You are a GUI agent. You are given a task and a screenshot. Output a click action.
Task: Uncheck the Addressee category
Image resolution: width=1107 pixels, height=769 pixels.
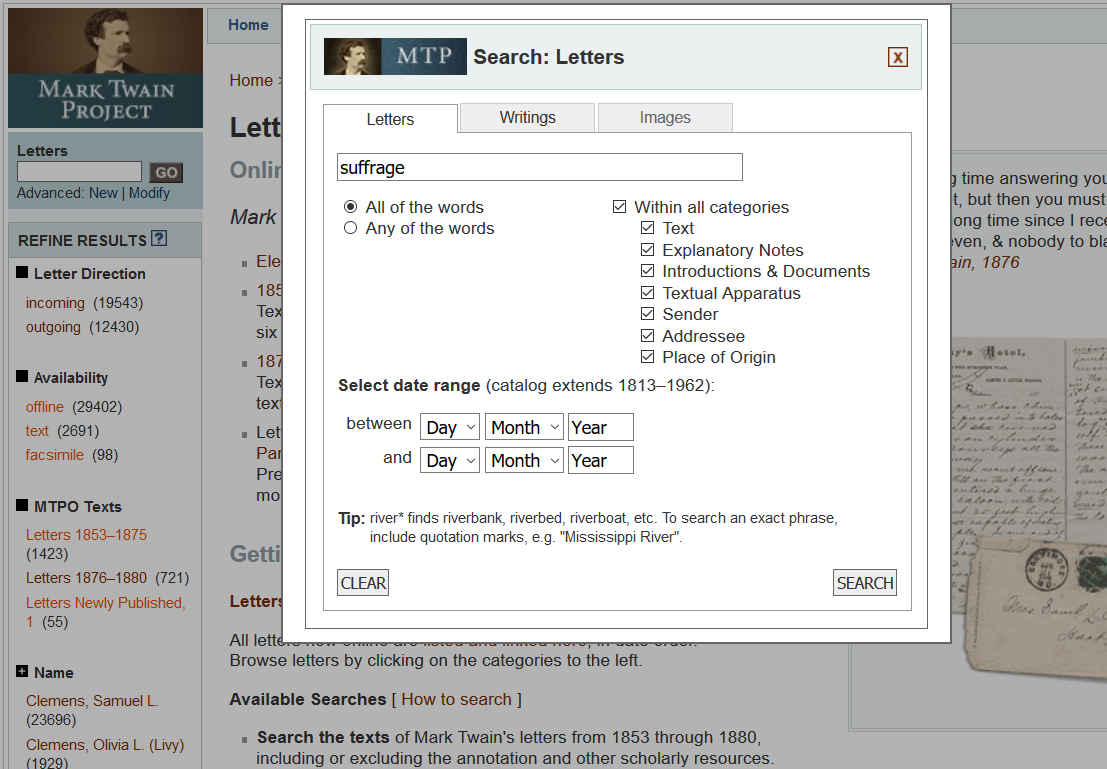coord(647,336)
